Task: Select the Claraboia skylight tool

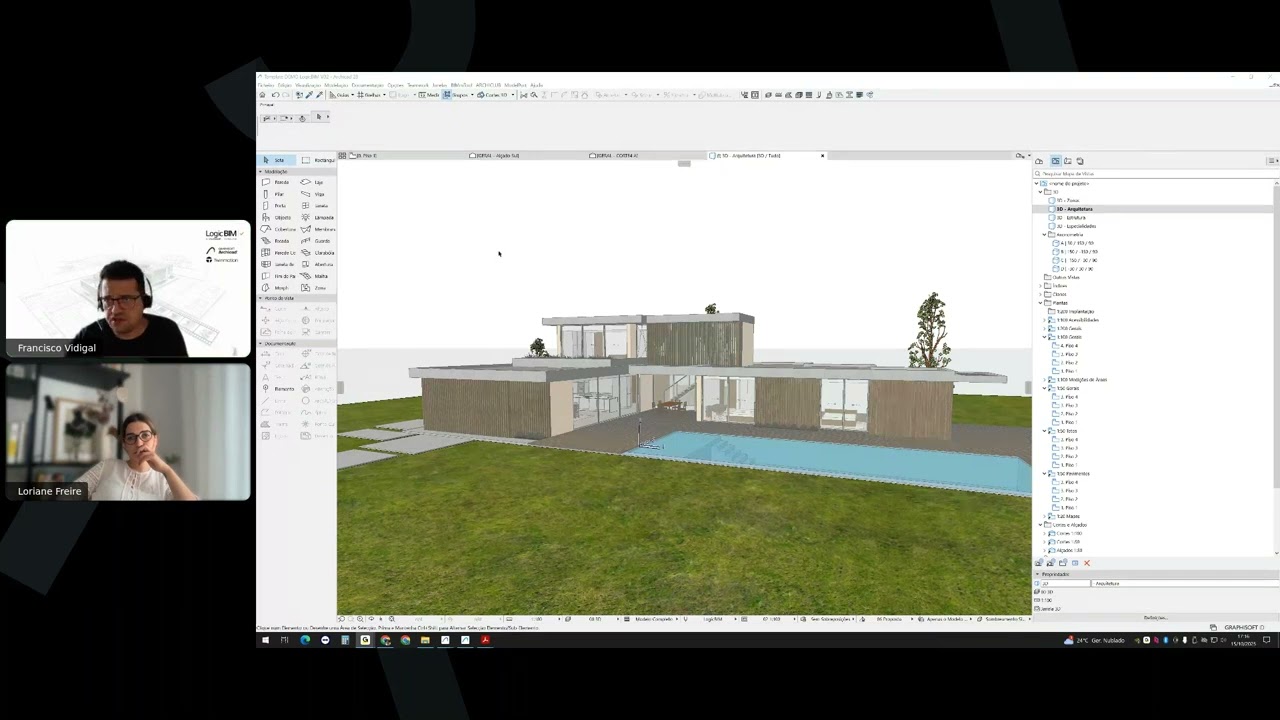Action: 316,253
